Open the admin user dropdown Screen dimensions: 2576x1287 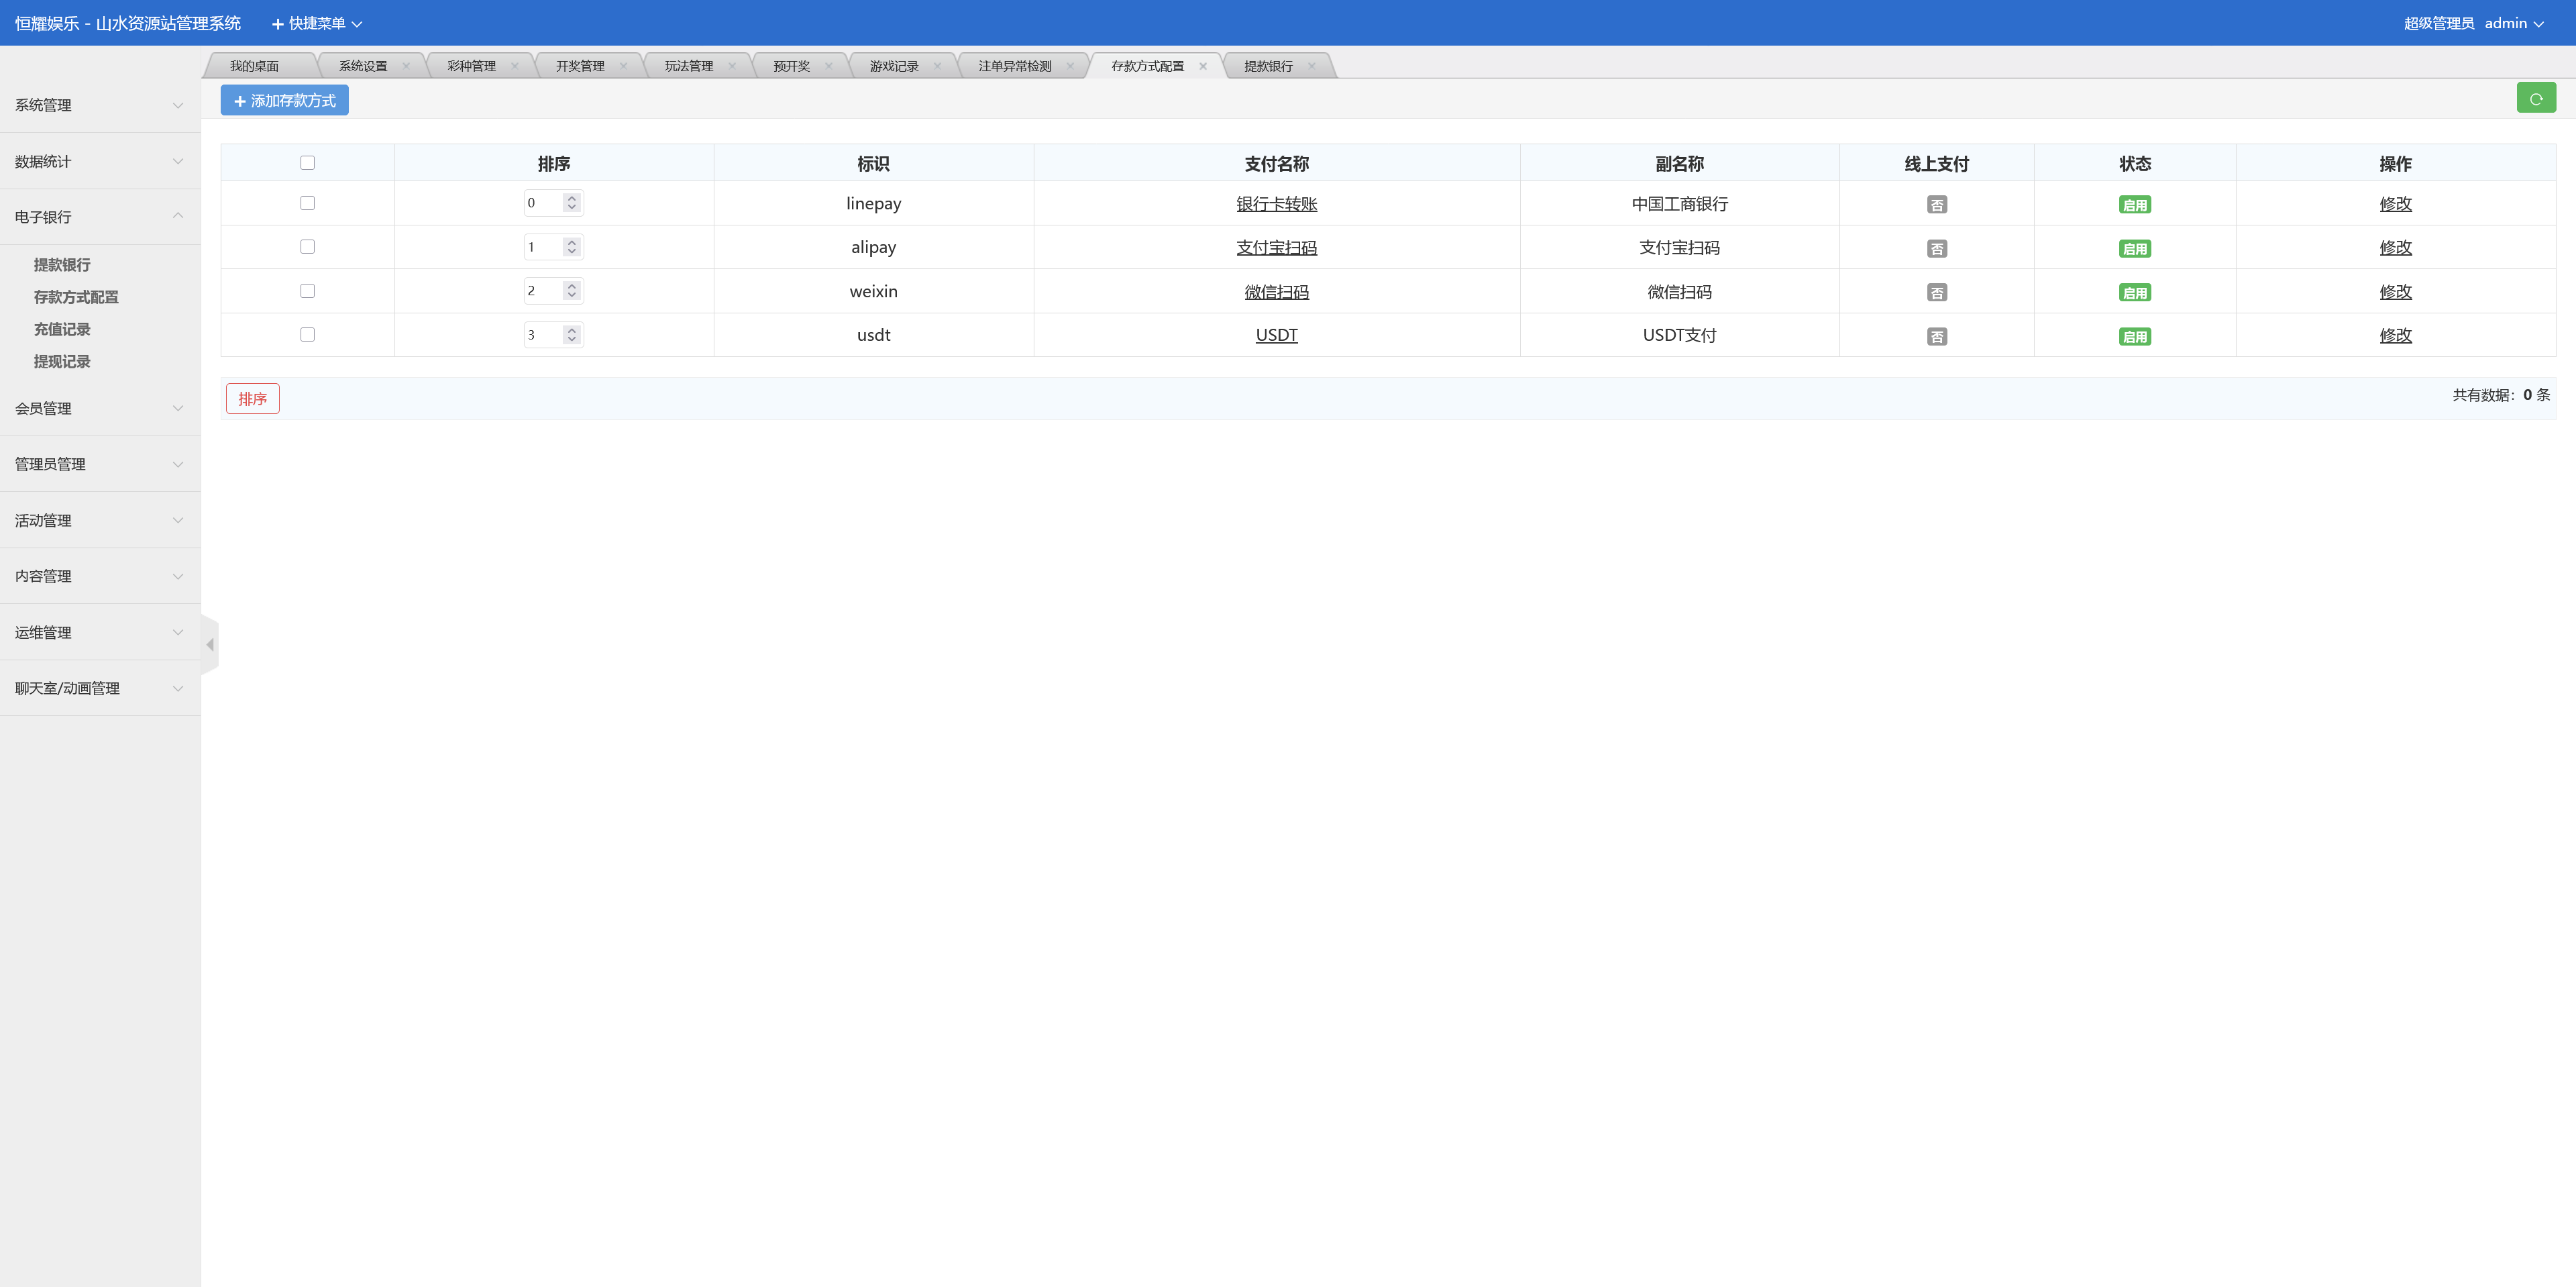coord(2513,23)
